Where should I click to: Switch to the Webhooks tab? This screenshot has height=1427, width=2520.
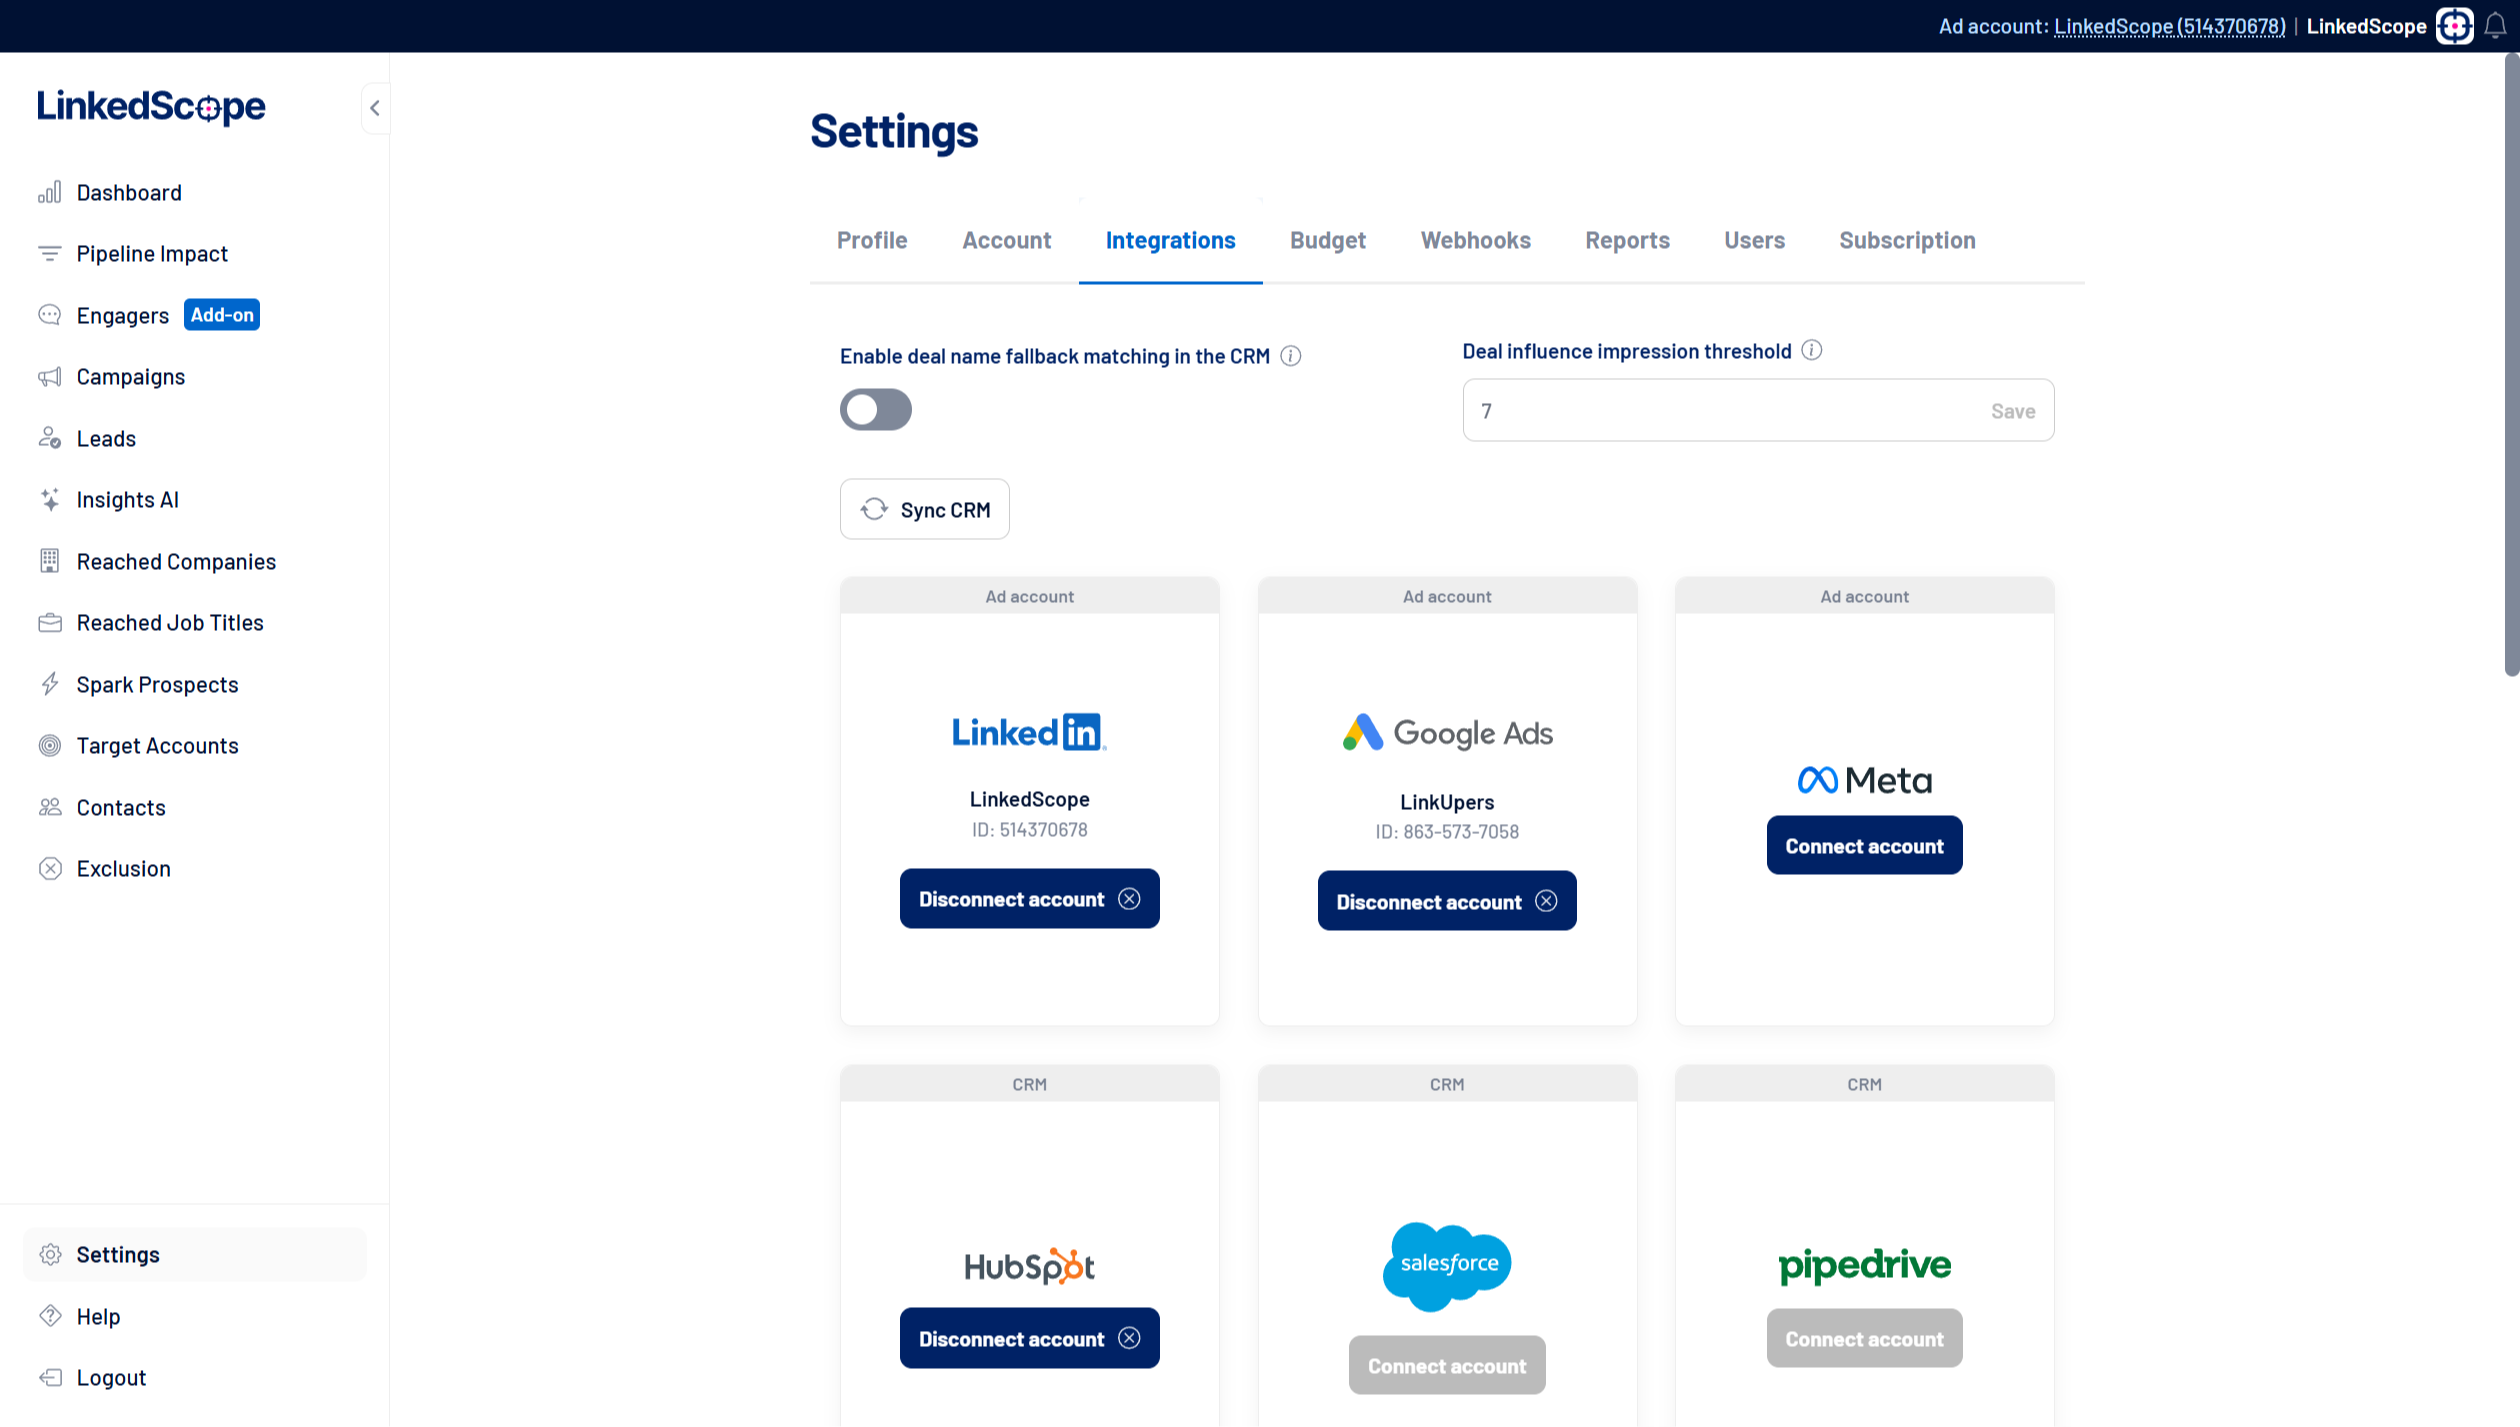tap(1475, 240)
